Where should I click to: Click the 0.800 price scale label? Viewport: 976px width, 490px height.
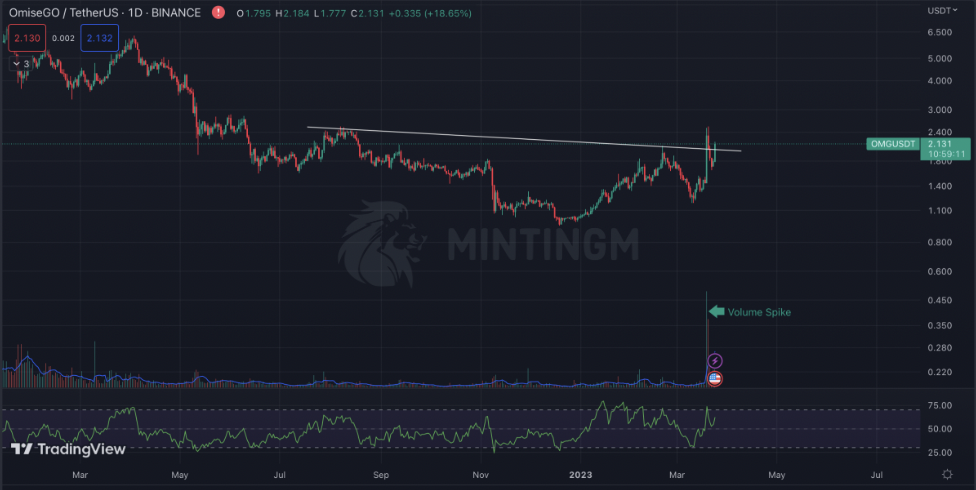pyautogui.click(x=940, y=242)
